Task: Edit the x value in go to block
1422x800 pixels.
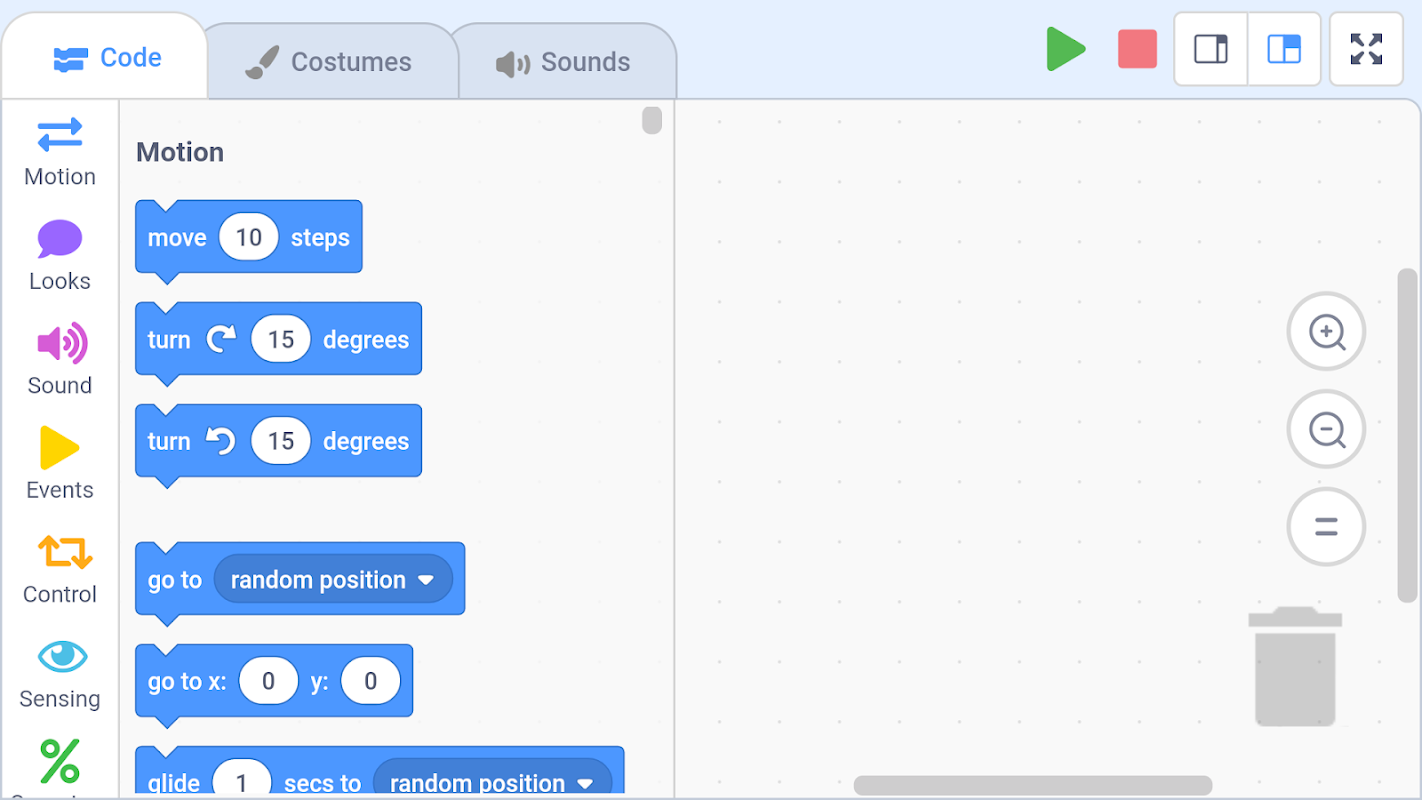Action: [x=268, y=681]
